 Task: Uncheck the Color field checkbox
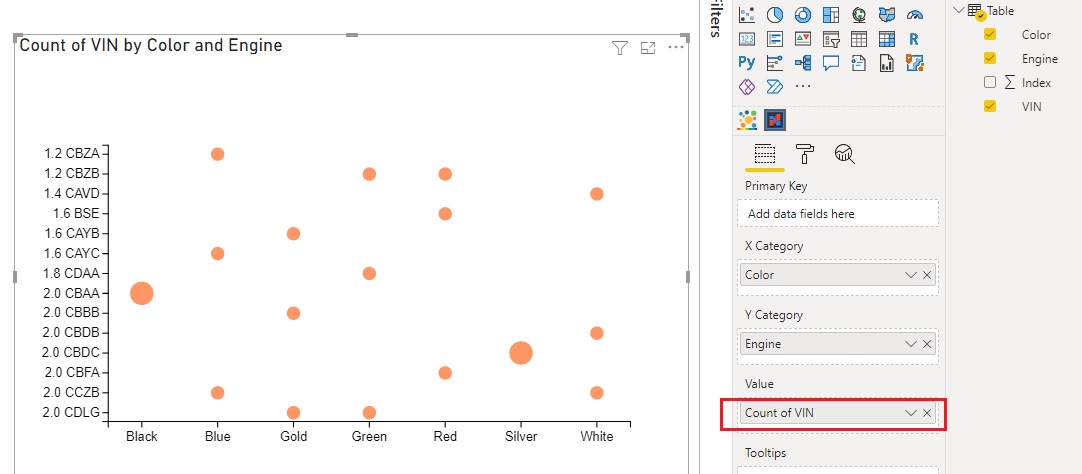990,34
